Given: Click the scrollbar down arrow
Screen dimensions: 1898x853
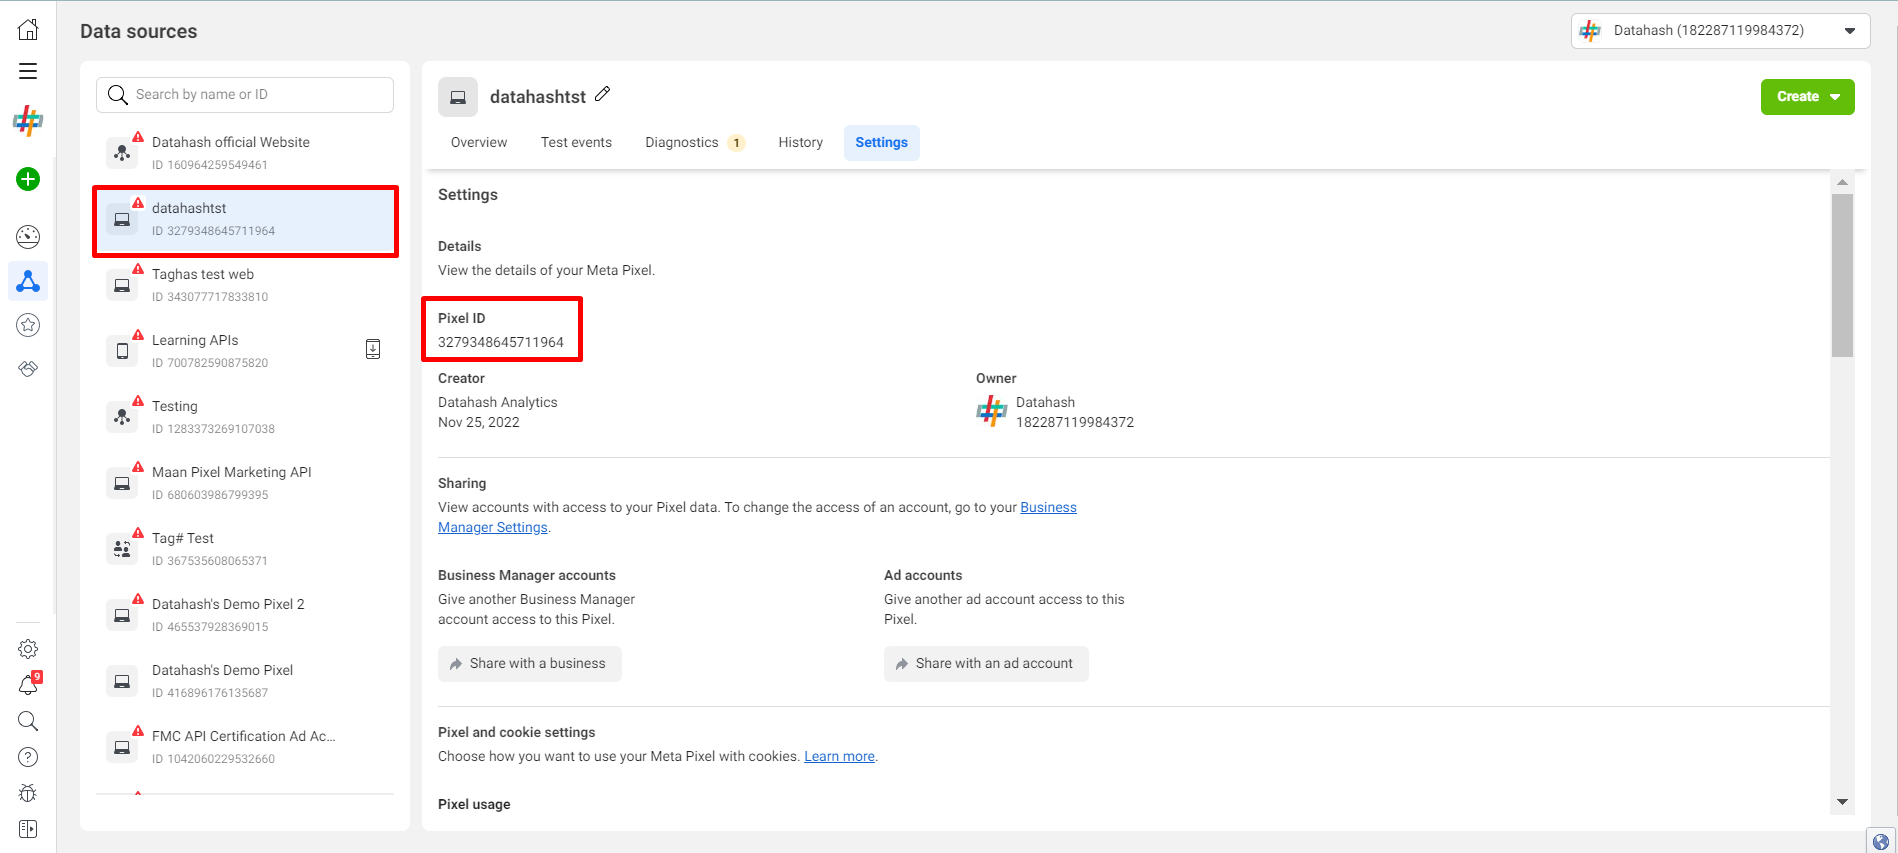Looking at the screenshot, I should [x=1842, y=802].
